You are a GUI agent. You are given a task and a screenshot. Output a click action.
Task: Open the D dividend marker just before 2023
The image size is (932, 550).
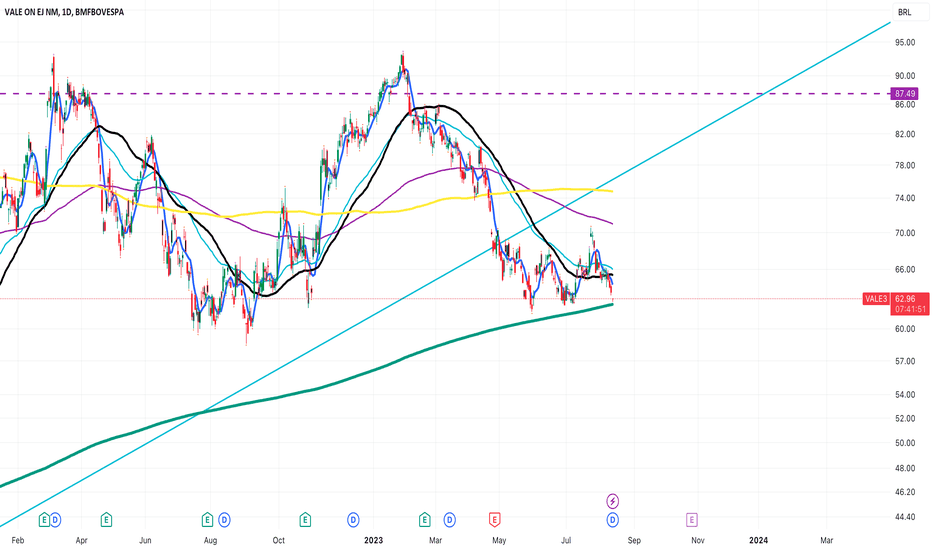click(x=354, y=520)
